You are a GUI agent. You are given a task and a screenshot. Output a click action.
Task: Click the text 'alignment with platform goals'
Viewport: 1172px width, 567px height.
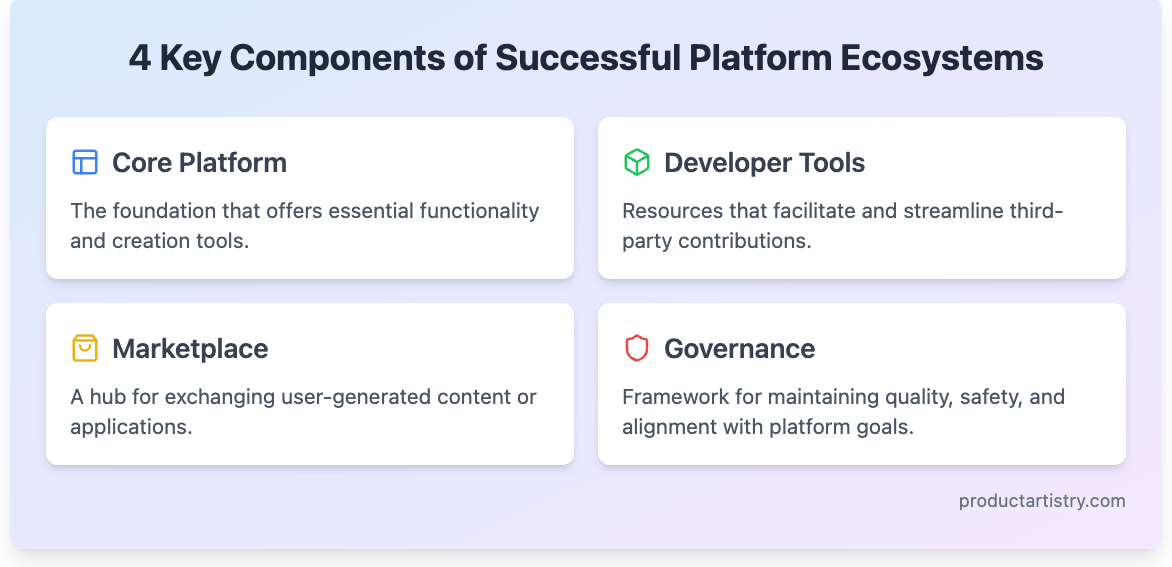[x=768, y=427]
